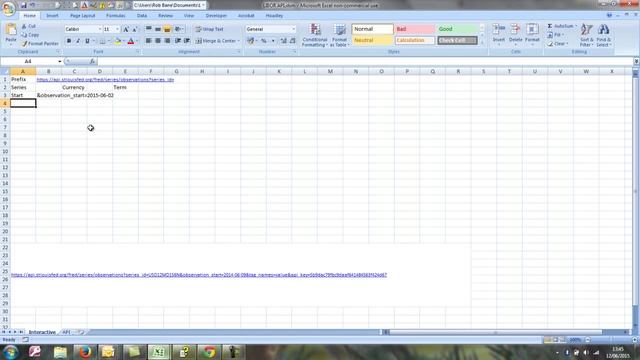Increase the cell indent
640x360 pixels.
point(187,41)
